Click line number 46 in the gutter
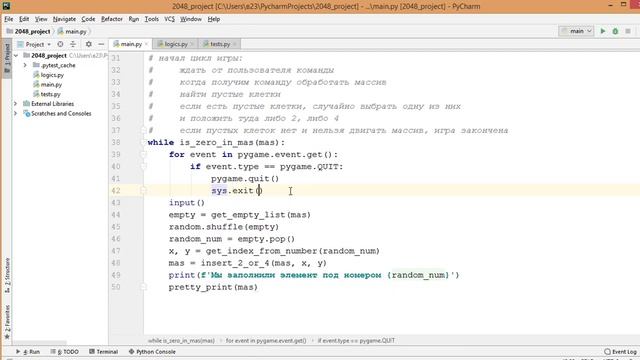 pos(116,239)
